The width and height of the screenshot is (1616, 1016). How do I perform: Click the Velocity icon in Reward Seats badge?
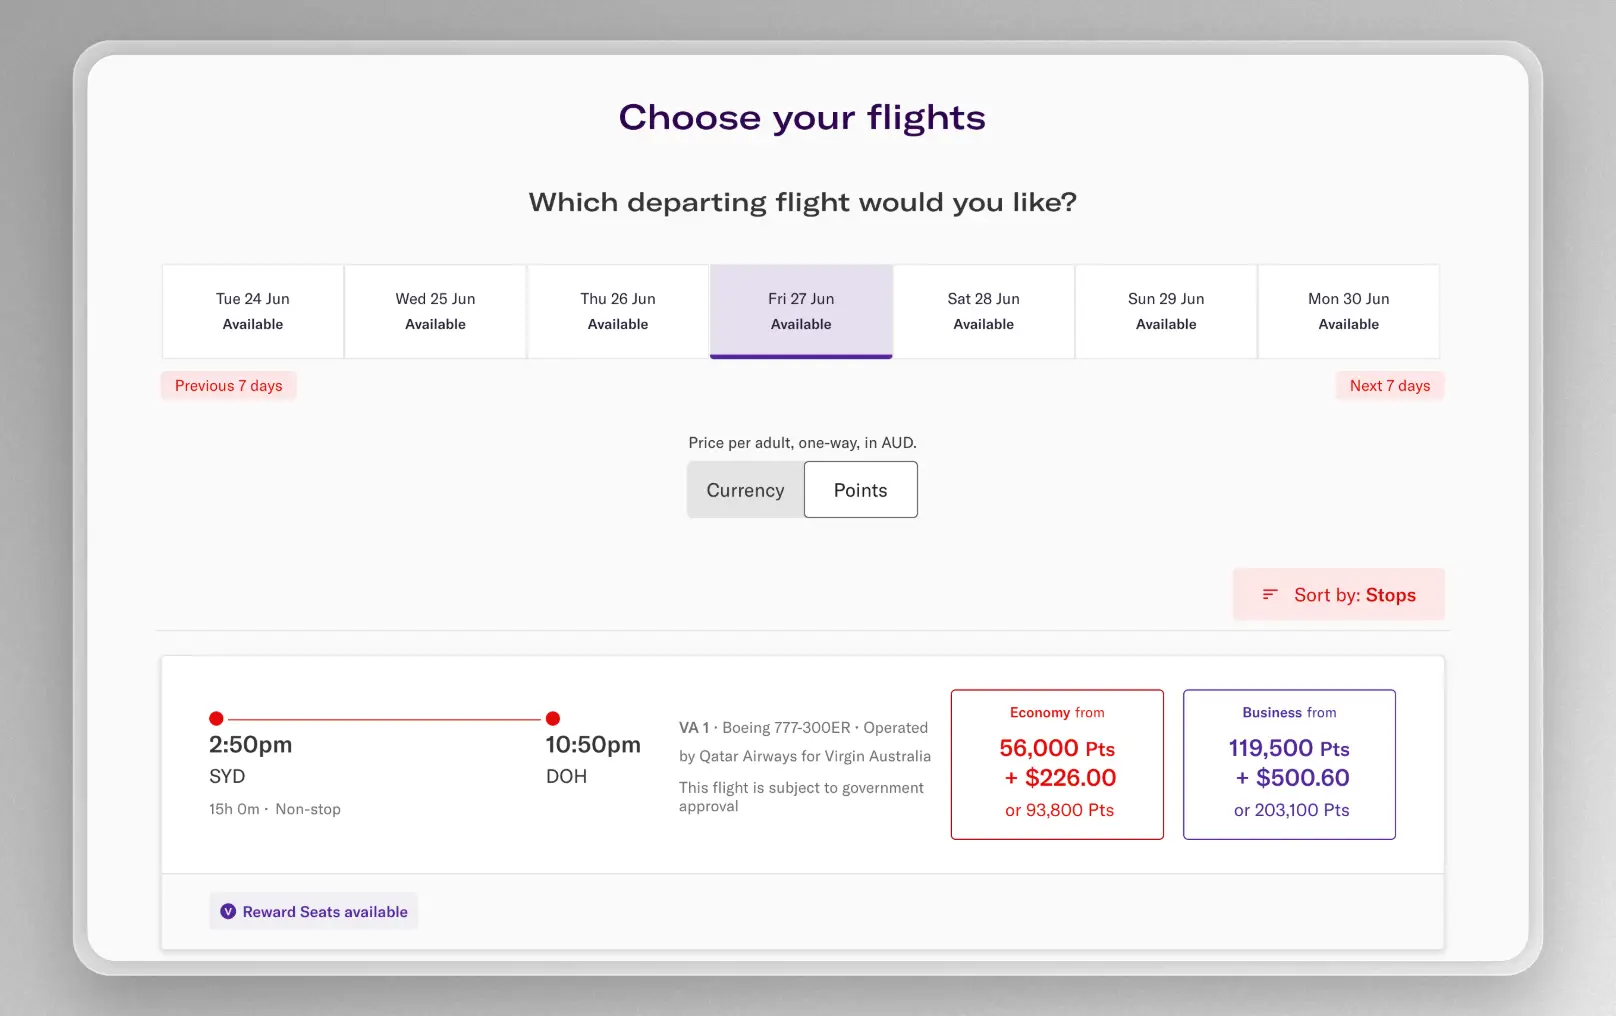228,911
